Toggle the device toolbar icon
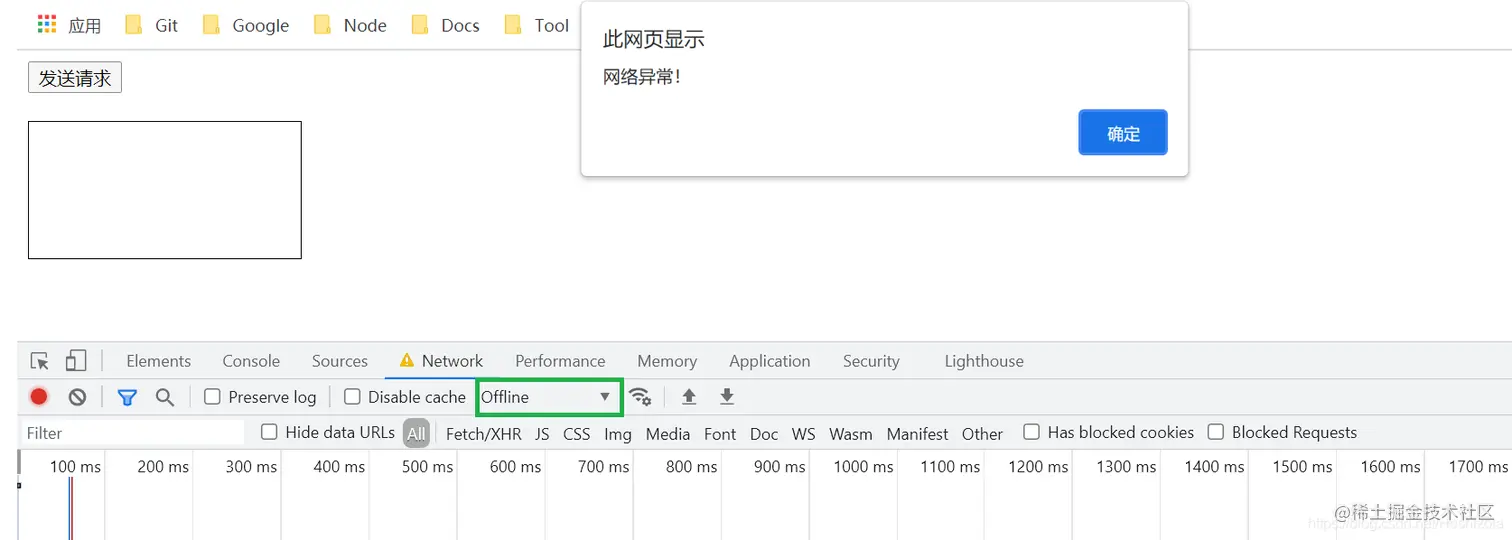 click(76, 361)
